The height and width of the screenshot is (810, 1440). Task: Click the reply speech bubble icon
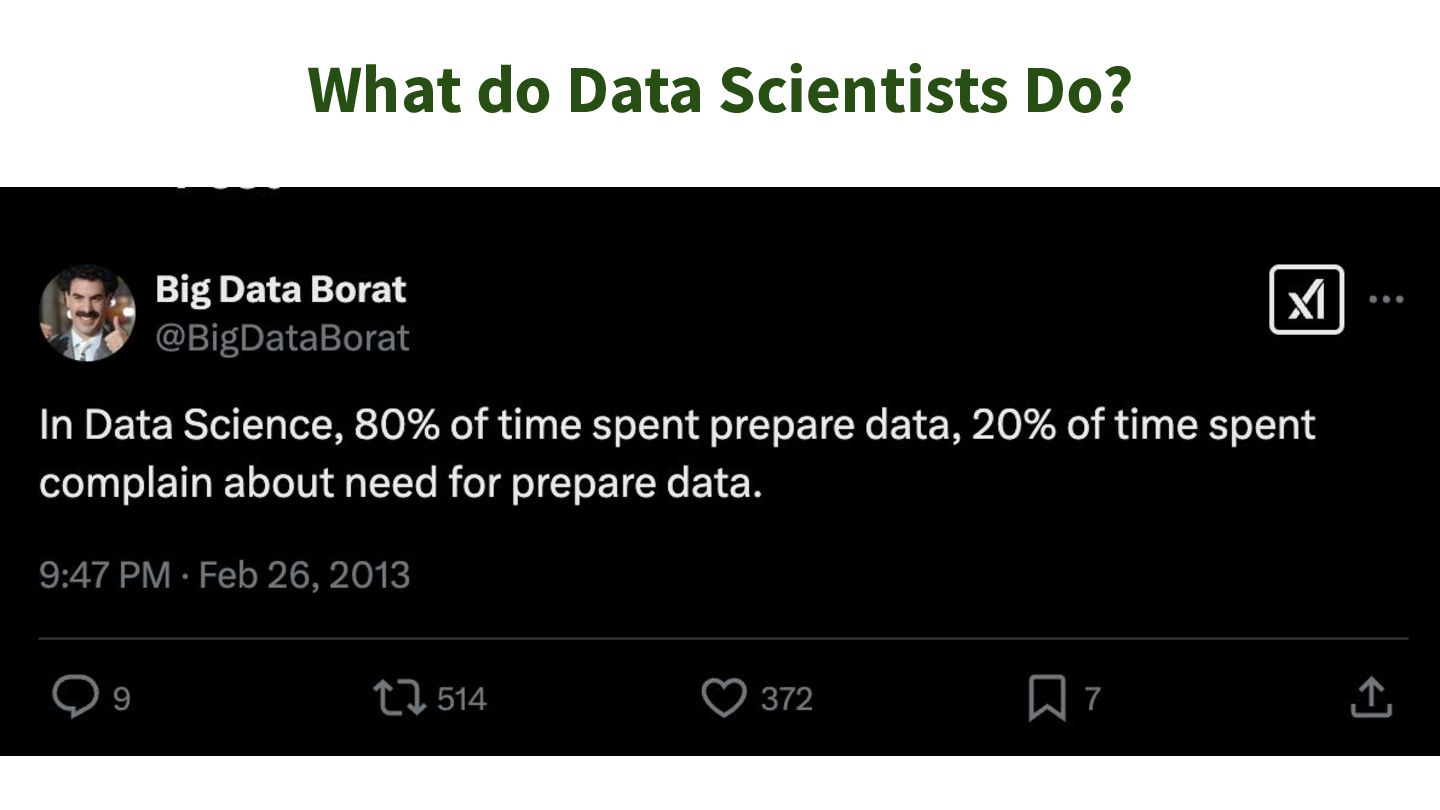click(74, 697)
